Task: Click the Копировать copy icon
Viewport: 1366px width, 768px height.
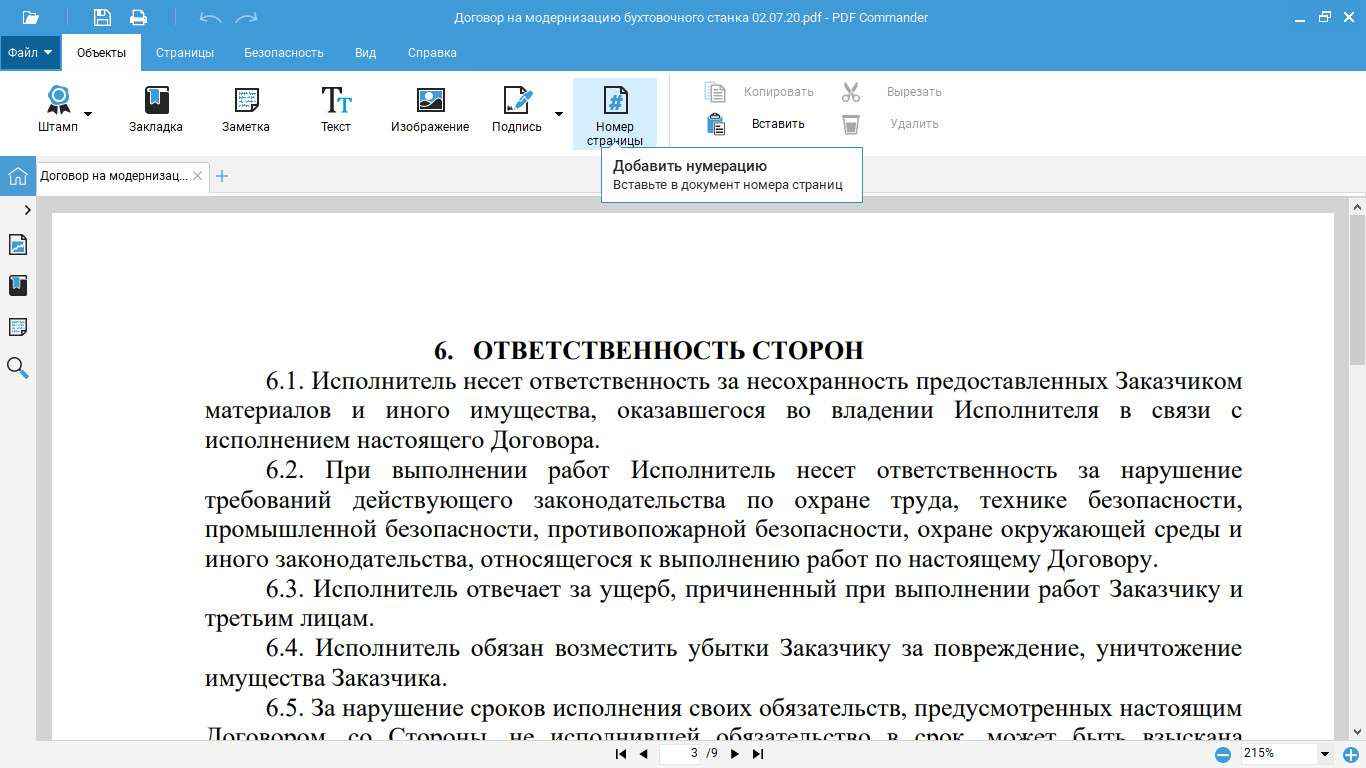Action: click(715, 92)
